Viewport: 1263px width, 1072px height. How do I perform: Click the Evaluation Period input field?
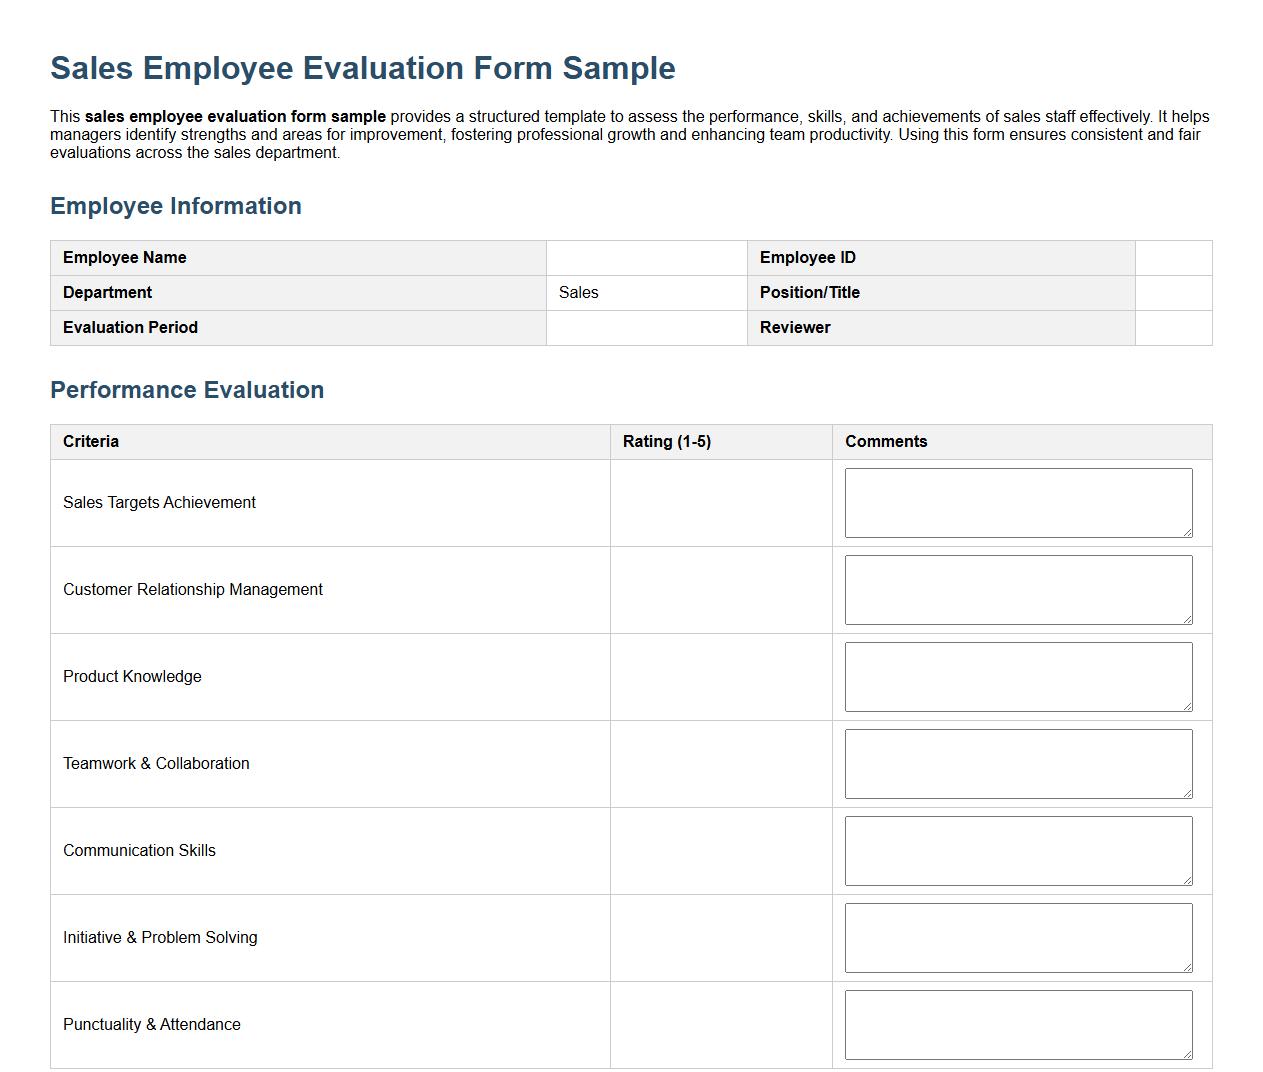click(x=645, y=327)
